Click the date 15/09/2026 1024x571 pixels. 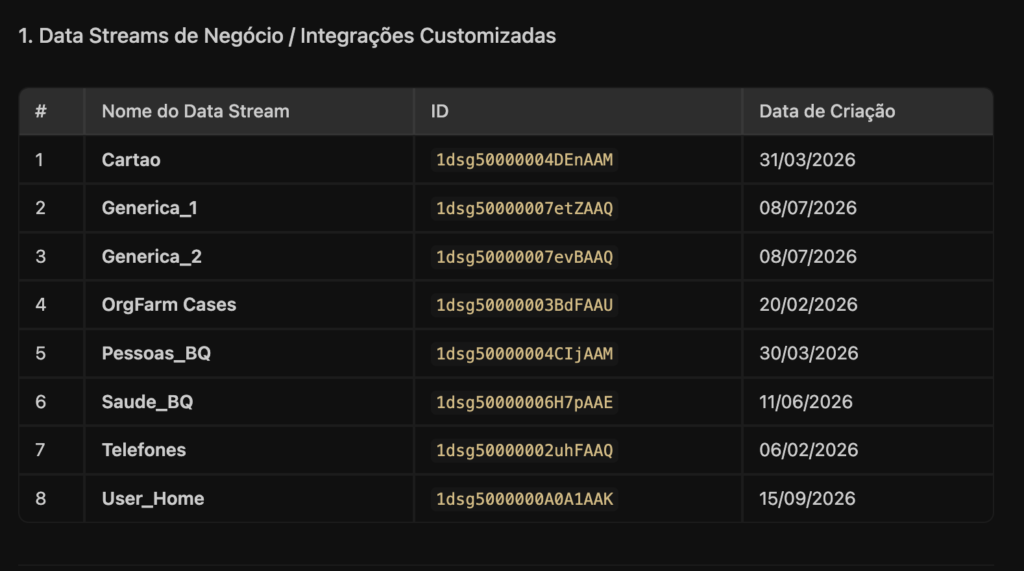click(807, 498)
